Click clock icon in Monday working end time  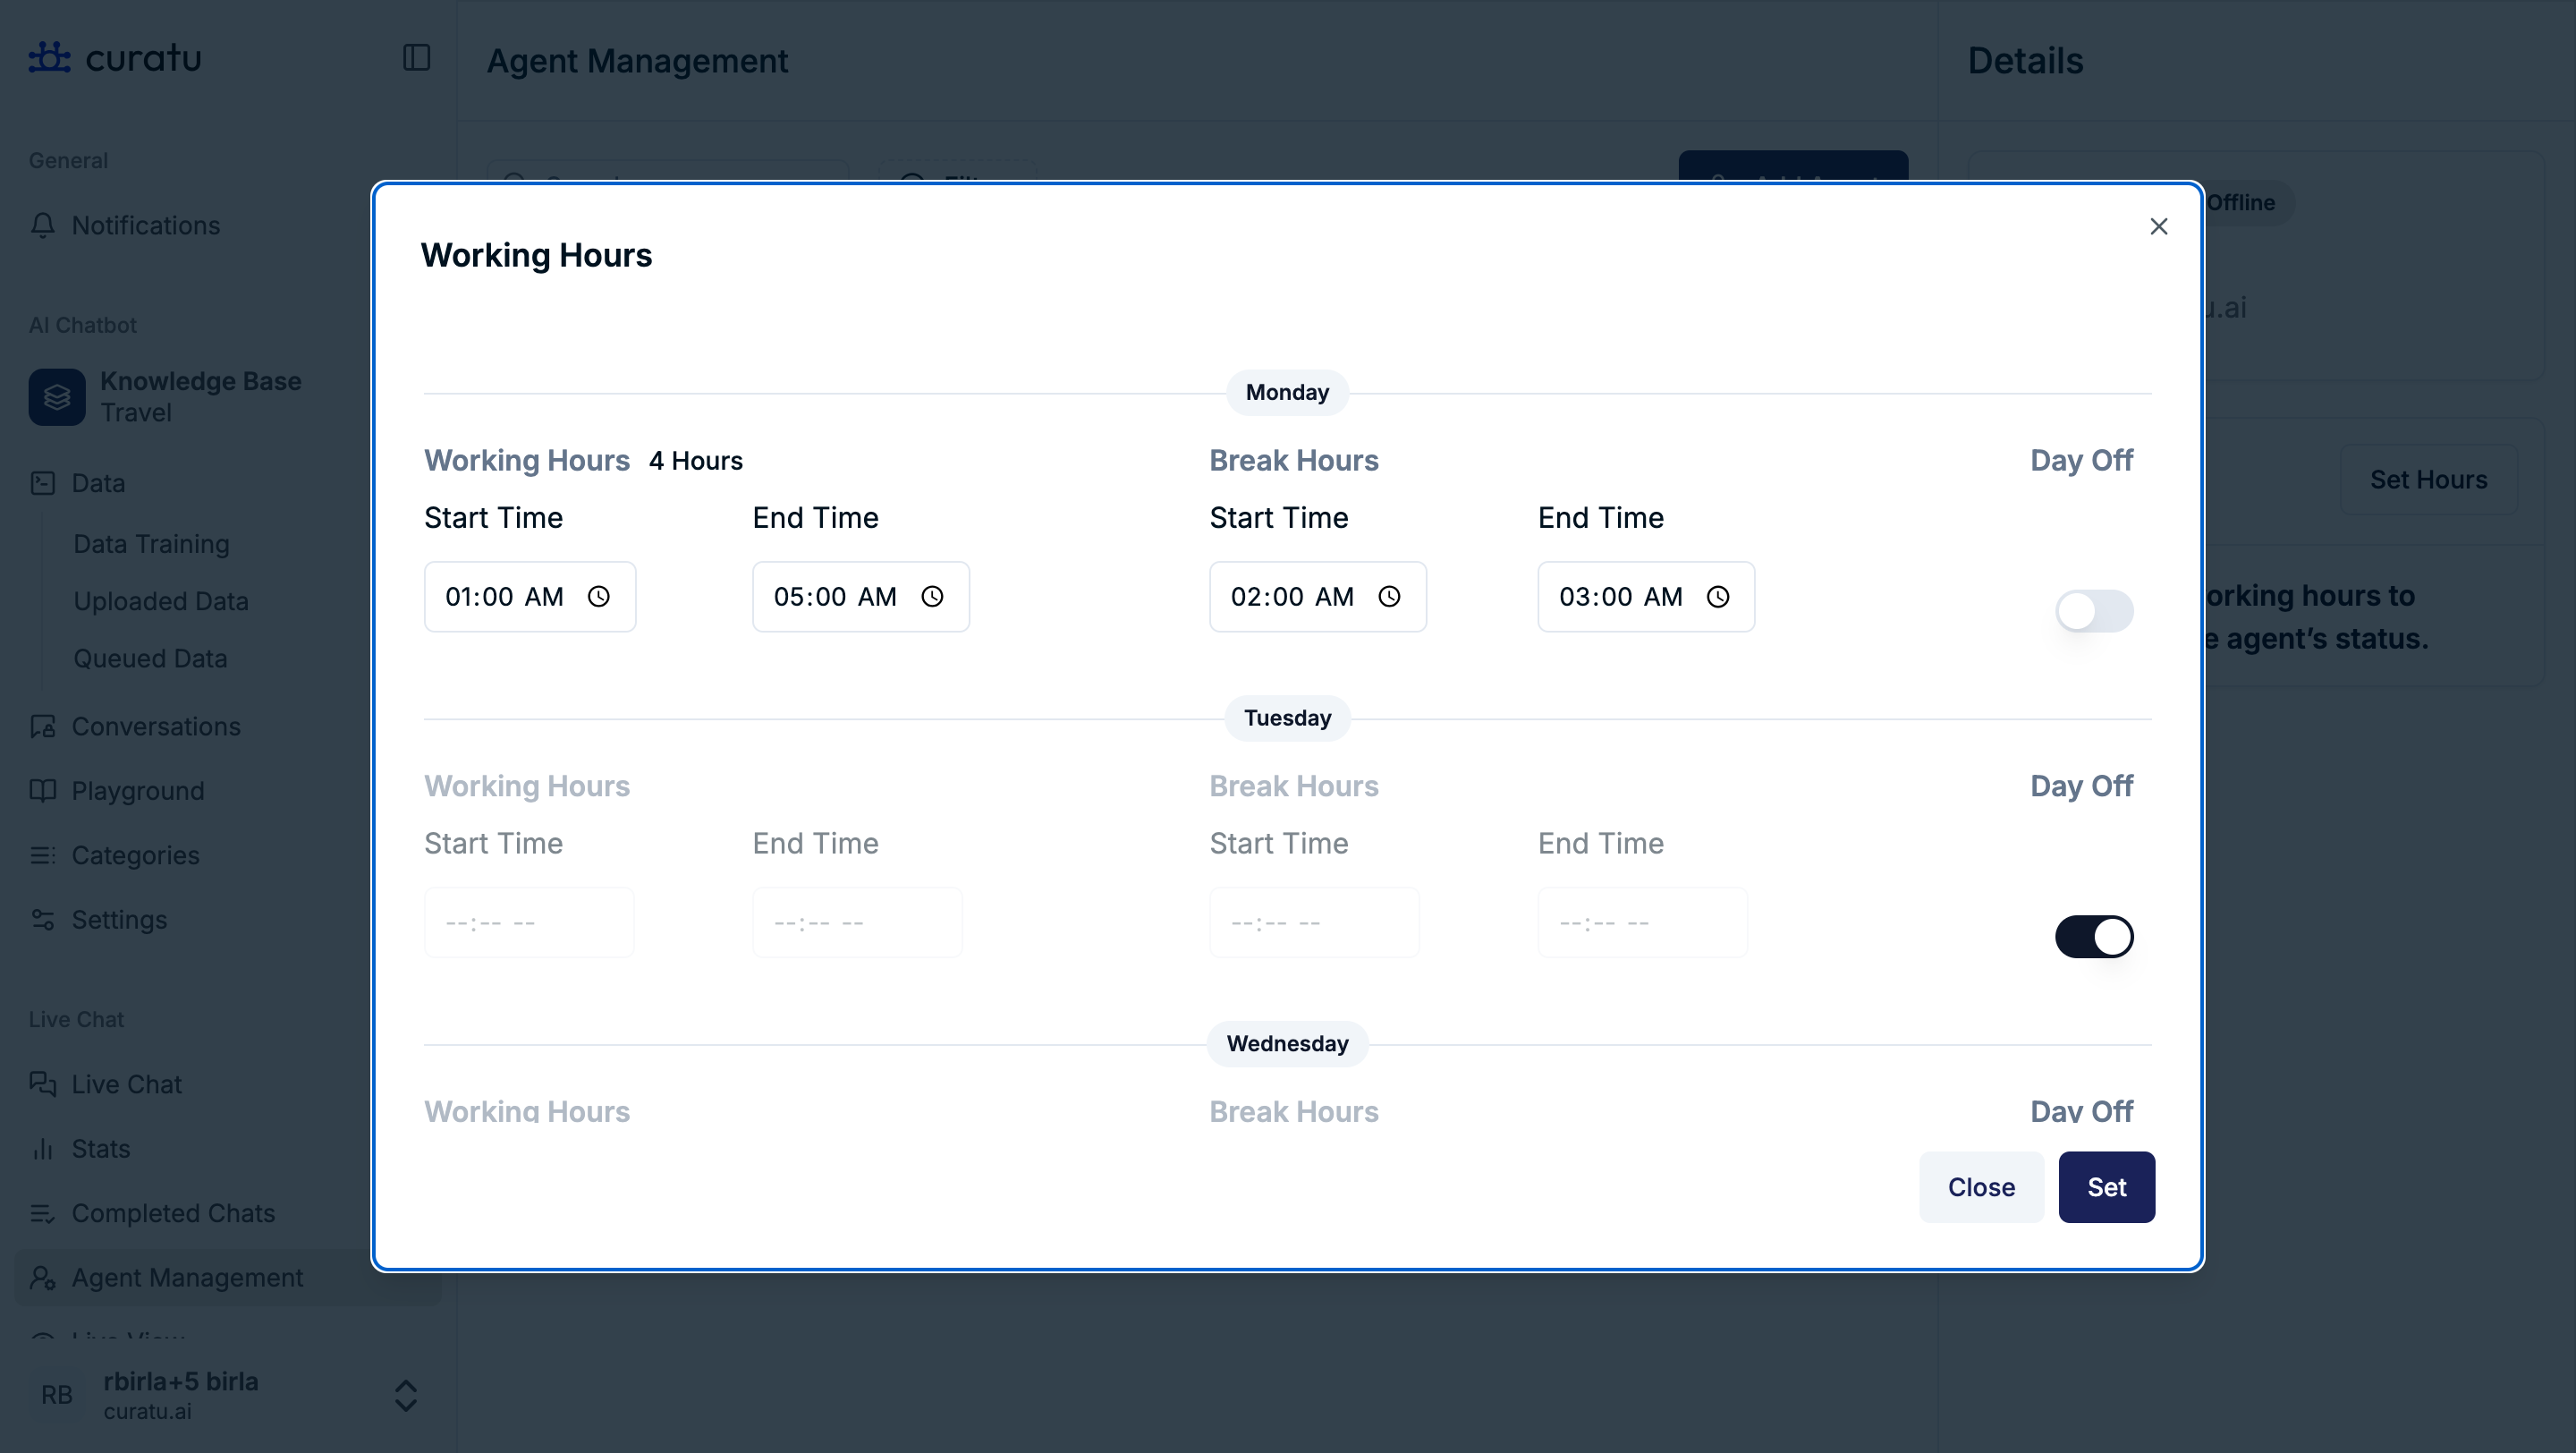(x=932, y=597)
